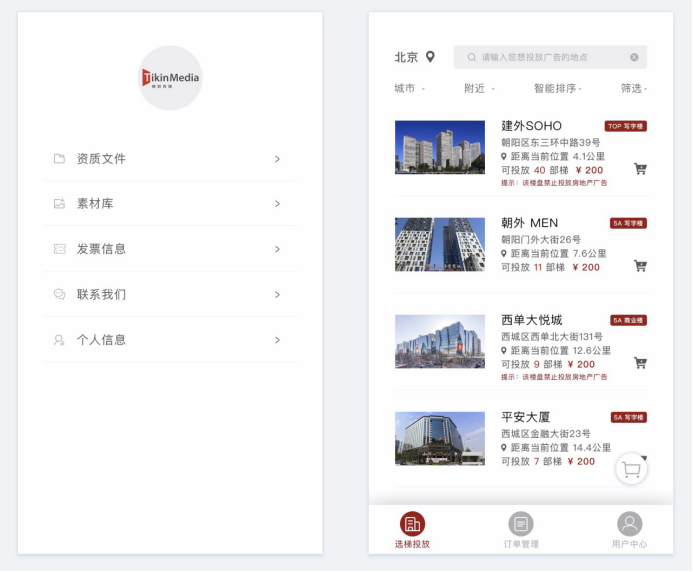View the 平安大厦 building photo

[x=440, y=439]
